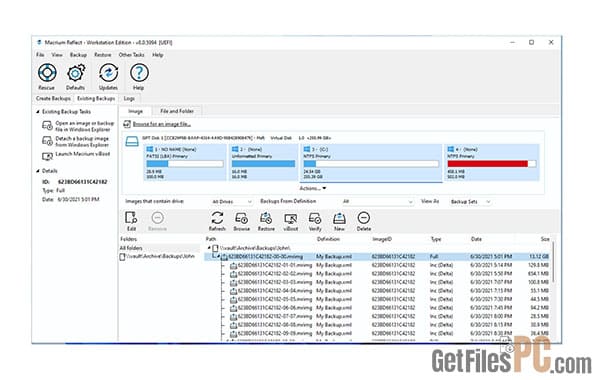Open the View menu
The height and width of the screenshot is (380, 600).
[x=57, y=55]
